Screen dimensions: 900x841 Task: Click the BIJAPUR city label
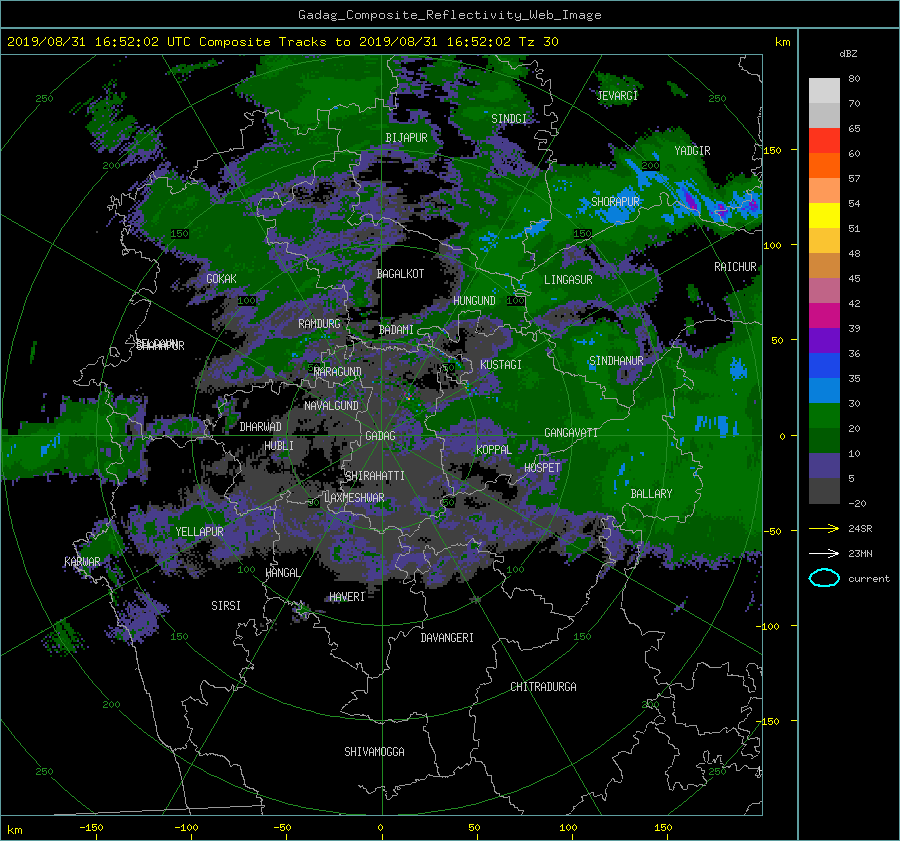pos(406,138)
